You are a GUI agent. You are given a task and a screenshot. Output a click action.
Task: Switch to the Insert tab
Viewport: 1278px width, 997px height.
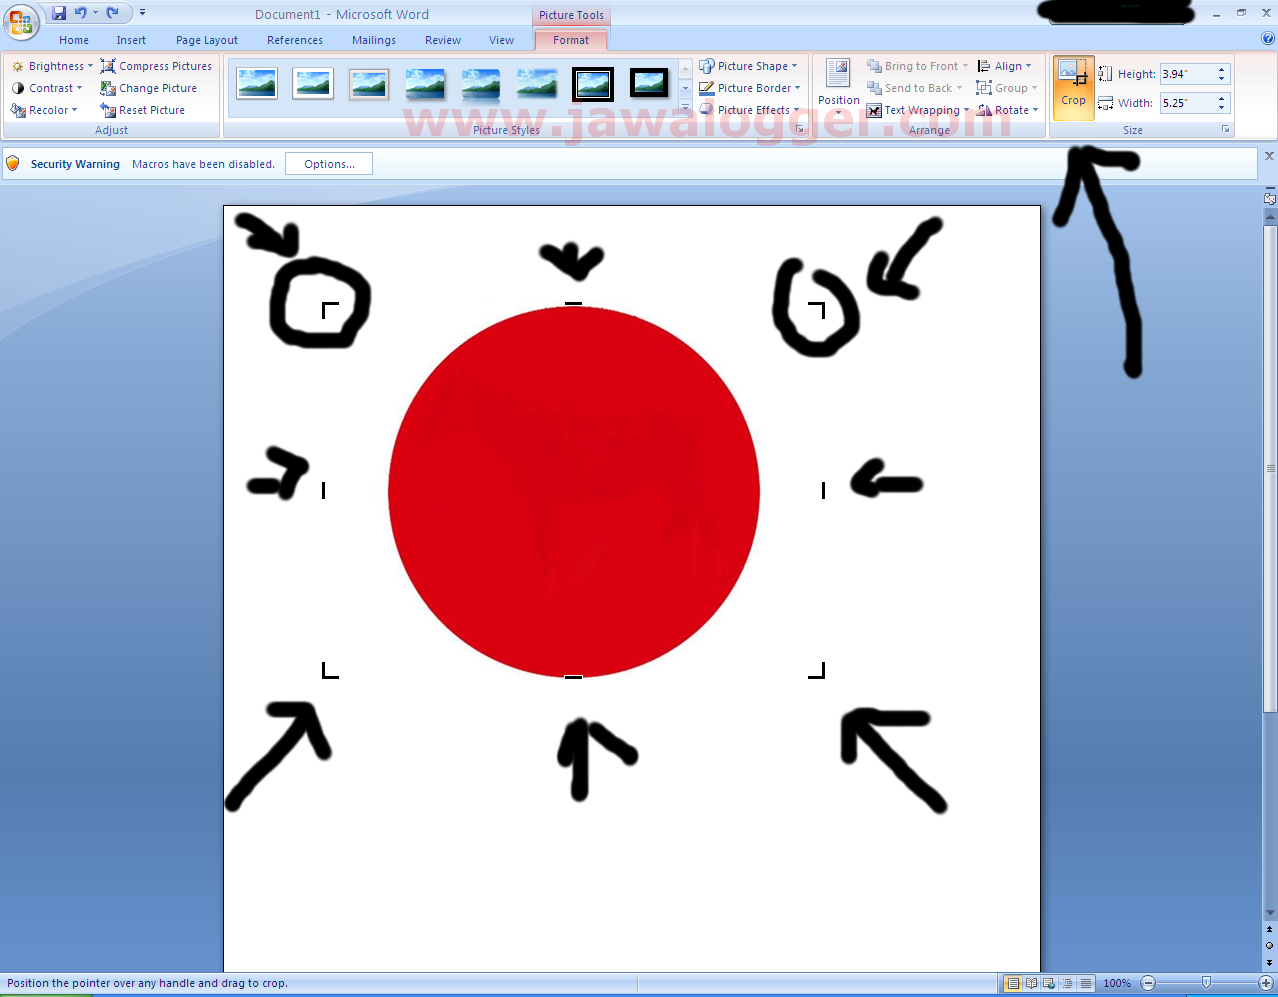point(131,40)
